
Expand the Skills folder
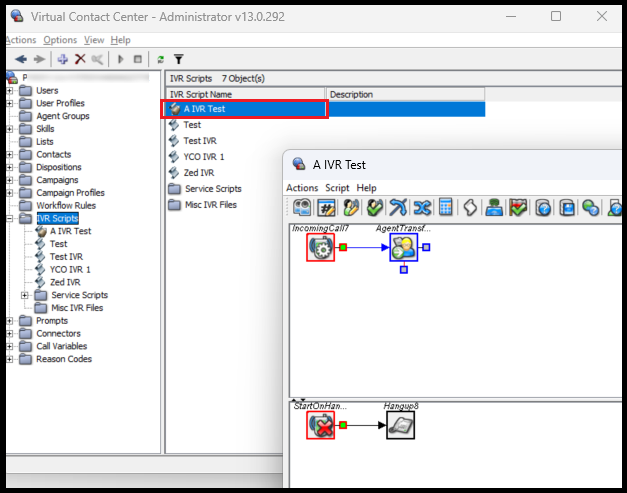[x=10, y=129]
